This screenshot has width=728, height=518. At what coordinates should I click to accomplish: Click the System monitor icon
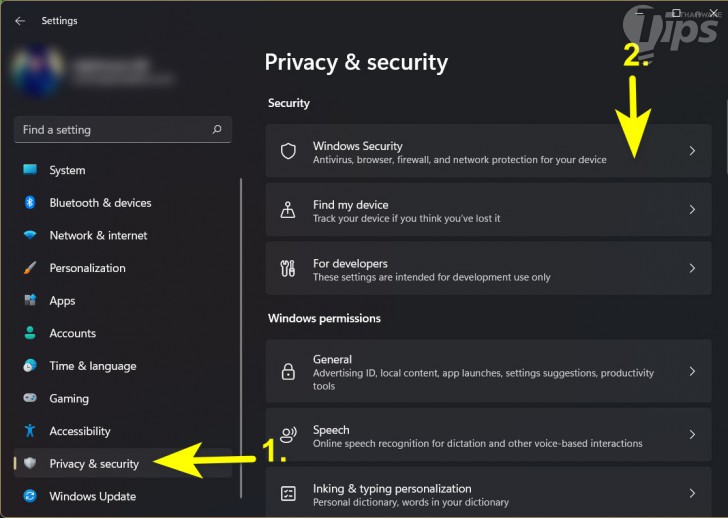[30, 169]
